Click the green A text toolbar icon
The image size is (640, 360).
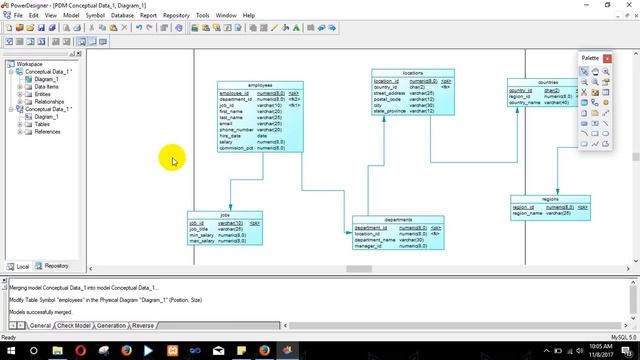pos(296,28)
